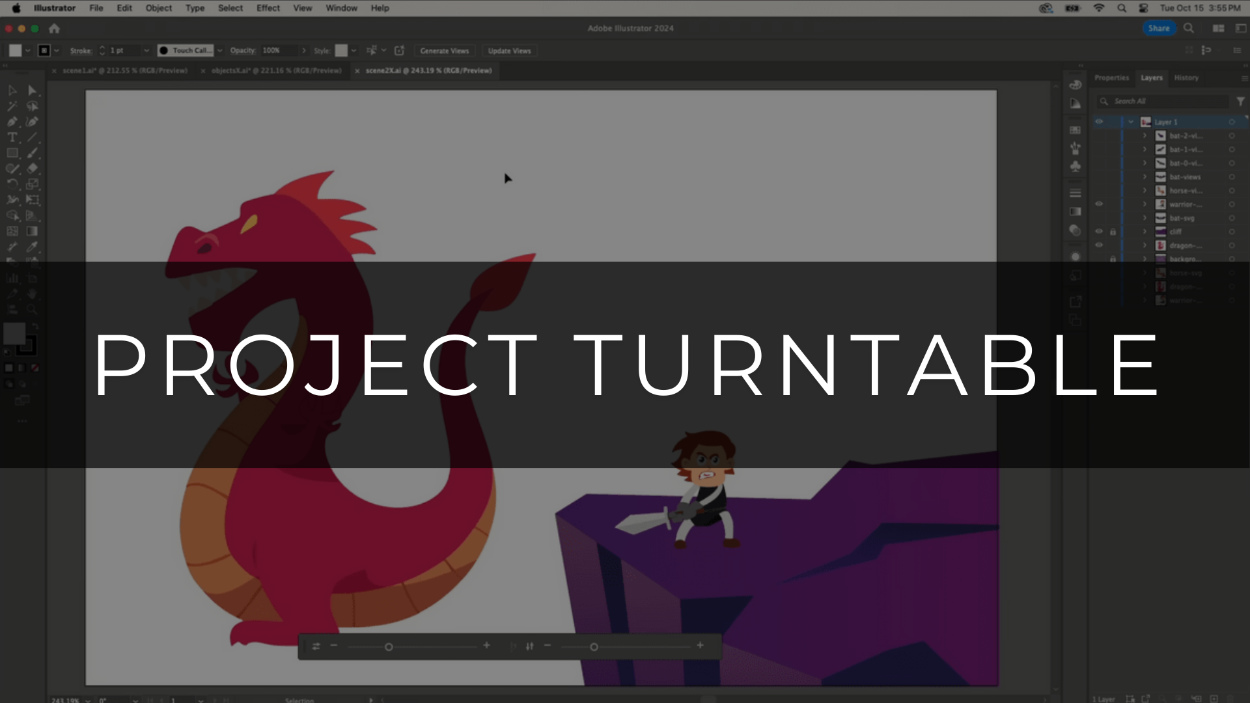1250x703 pixels.
Task: Open the Symbols panel club icon
Action: pos(1075,166)
